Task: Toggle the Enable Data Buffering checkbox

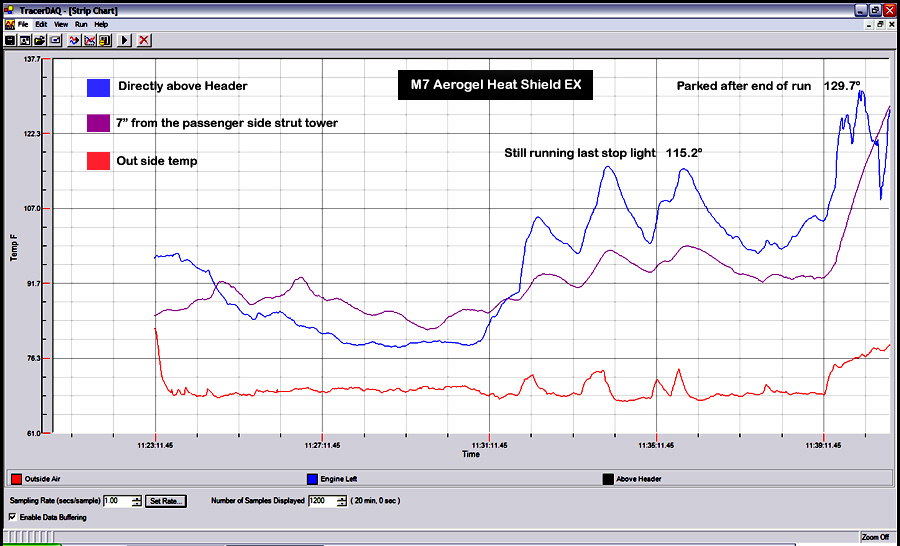Action: pyautogui.click(x=12, y=517)
